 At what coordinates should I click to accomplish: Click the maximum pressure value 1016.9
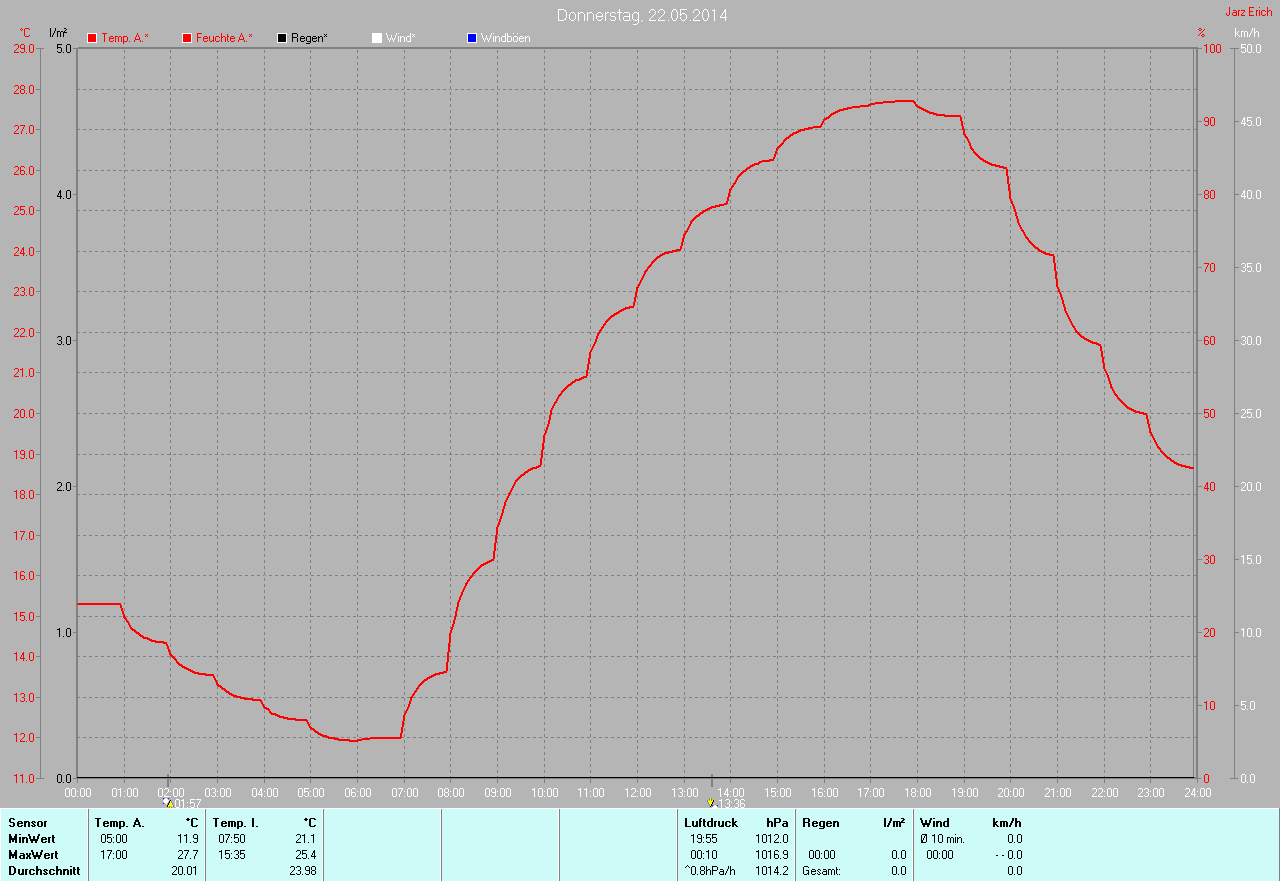pyautogui.click(x=772, y=855)
